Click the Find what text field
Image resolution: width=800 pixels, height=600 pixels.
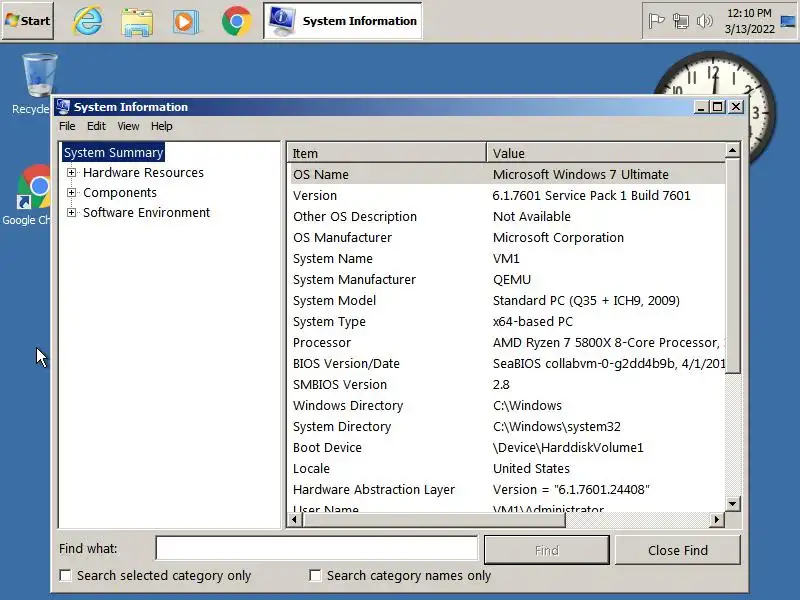click(317, 548)
